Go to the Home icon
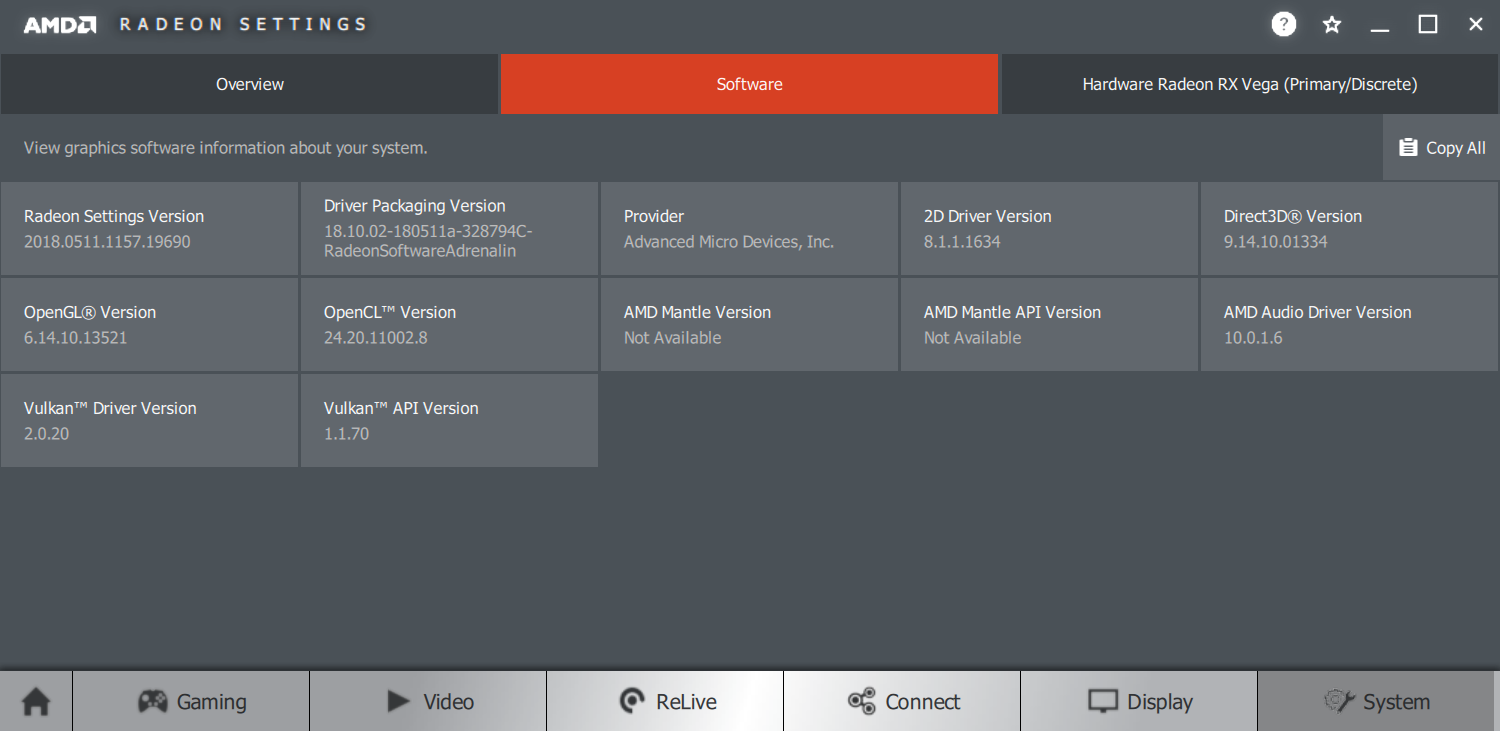The image size is (1500, 731). click(36, 701)
